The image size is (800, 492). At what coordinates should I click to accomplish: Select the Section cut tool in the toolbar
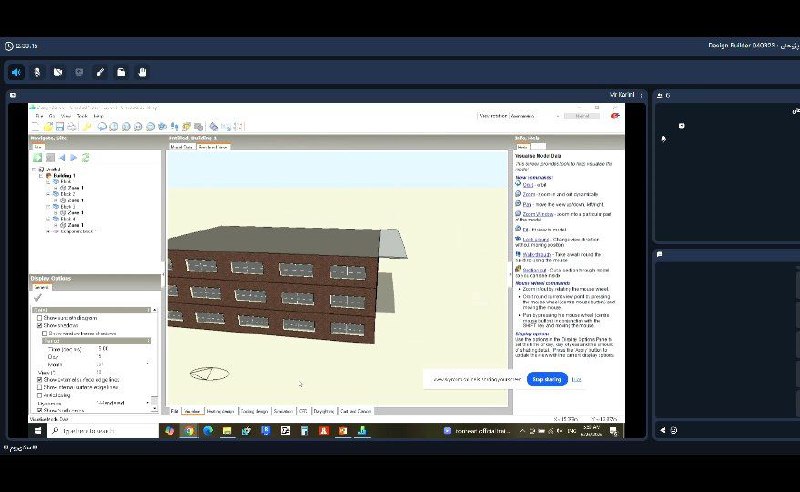[x=186, y=127]
